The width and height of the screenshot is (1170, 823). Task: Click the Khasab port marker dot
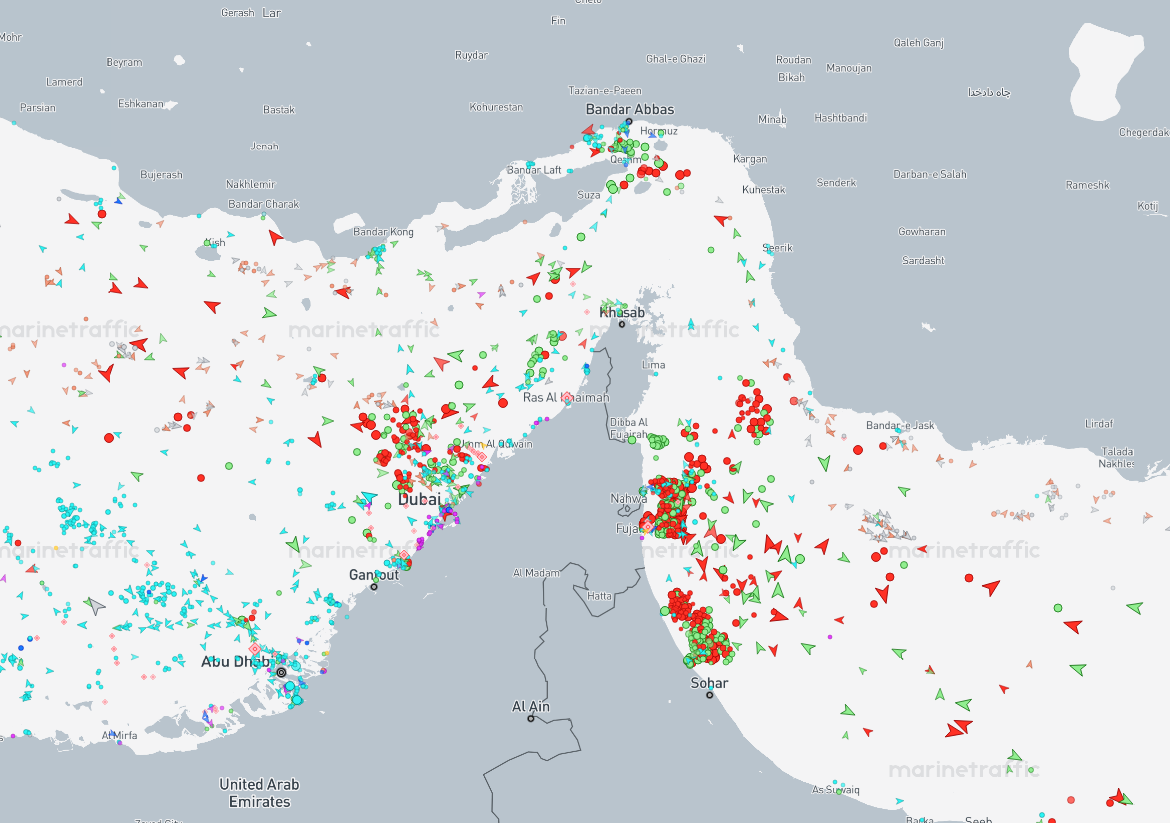click(622, 324)
